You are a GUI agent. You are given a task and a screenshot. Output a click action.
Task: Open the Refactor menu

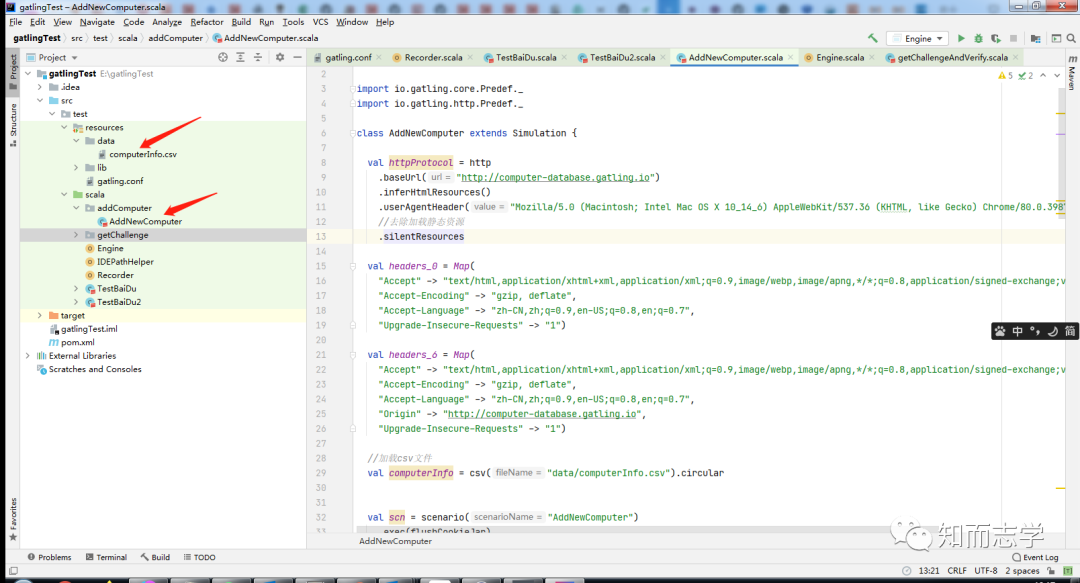coord(207,22)
